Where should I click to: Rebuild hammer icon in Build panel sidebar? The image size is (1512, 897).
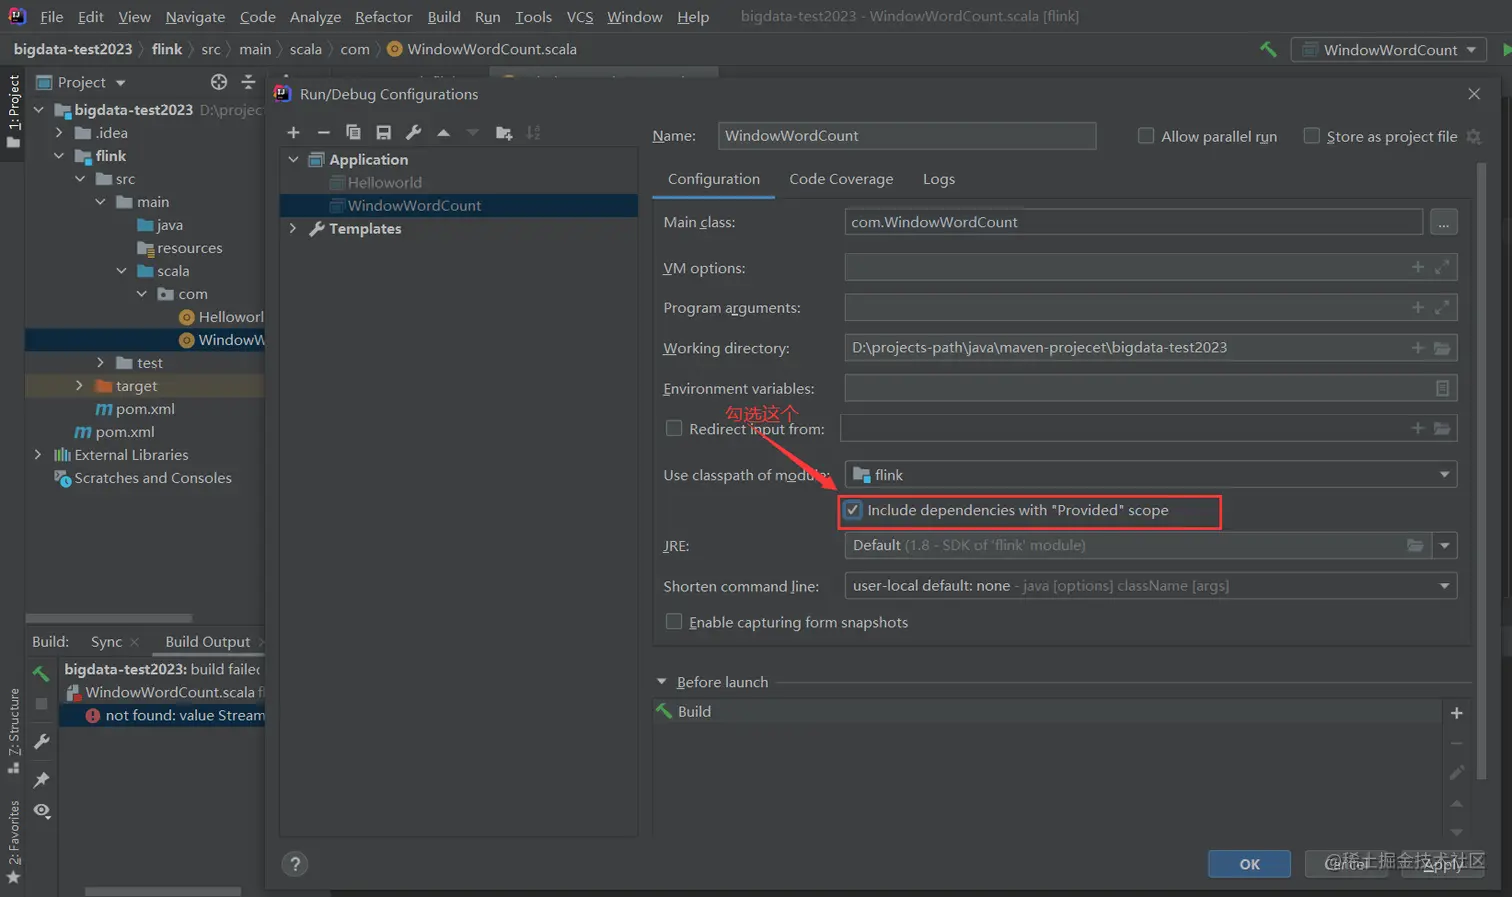tap(41, 673)
